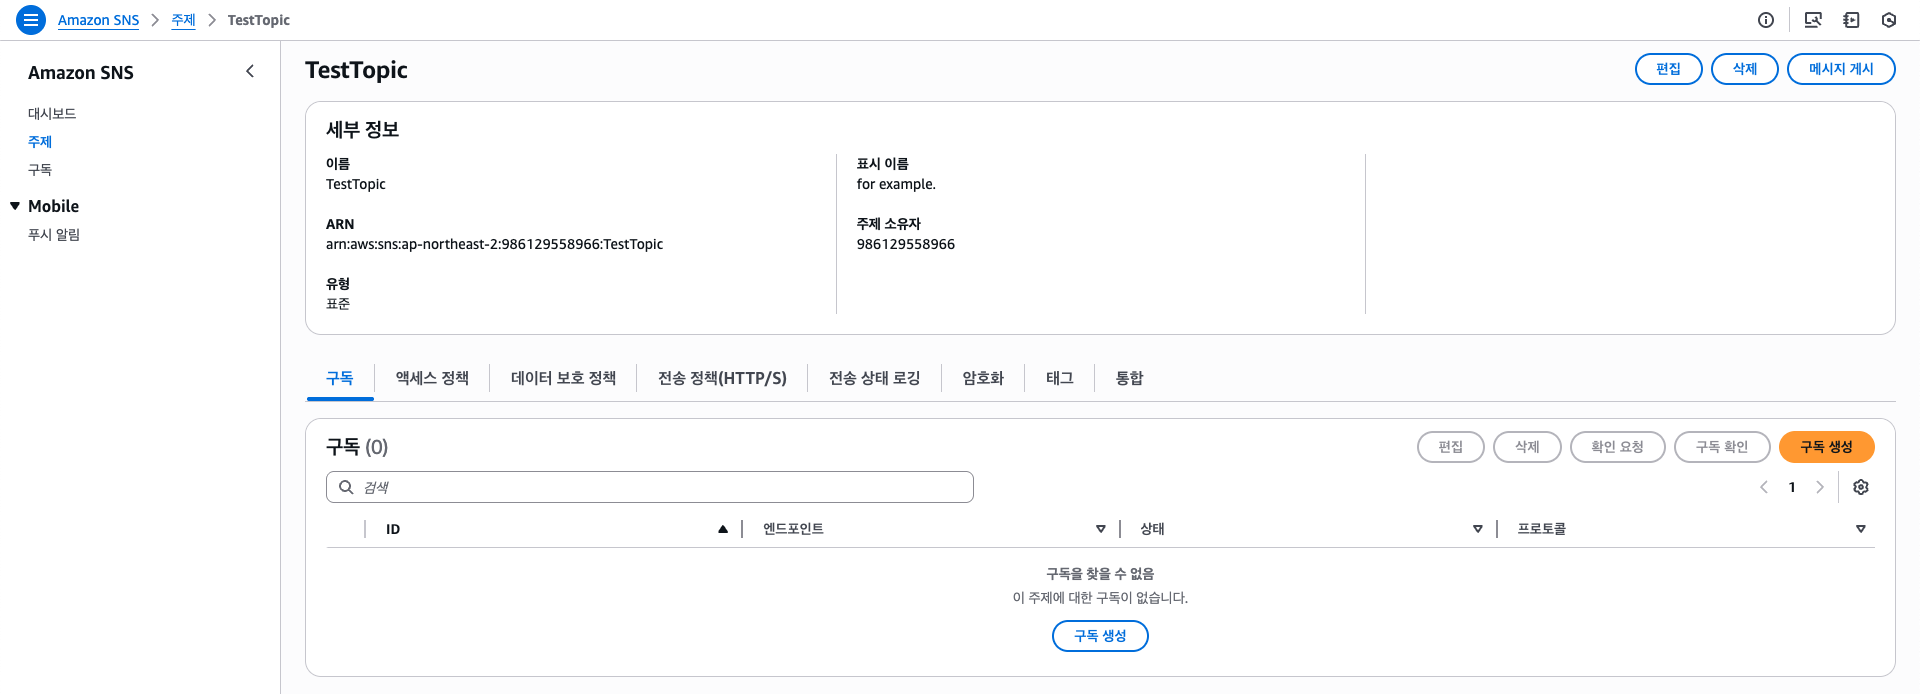
Task: Collapse the Mobile section in sidebar
Action: tap(15, 206)
